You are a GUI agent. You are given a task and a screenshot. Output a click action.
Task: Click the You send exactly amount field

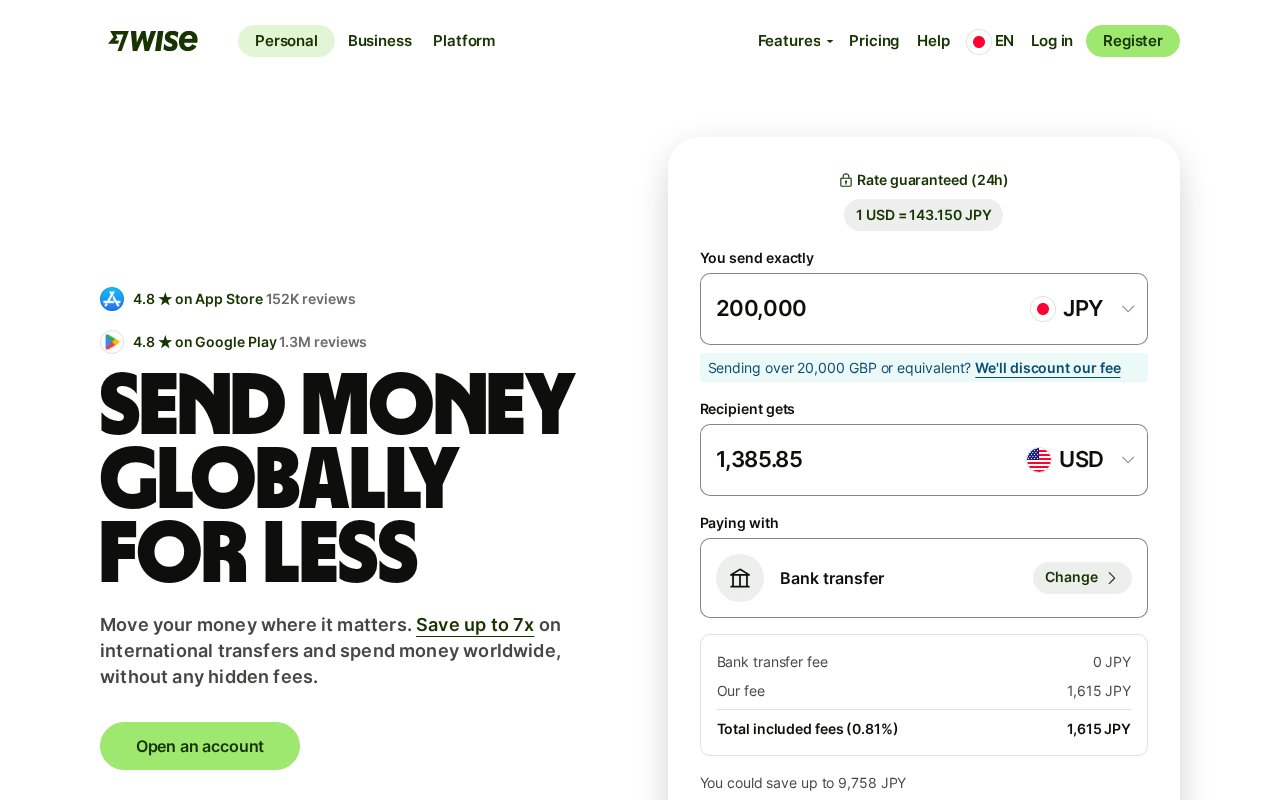click(x=860, y=309)
